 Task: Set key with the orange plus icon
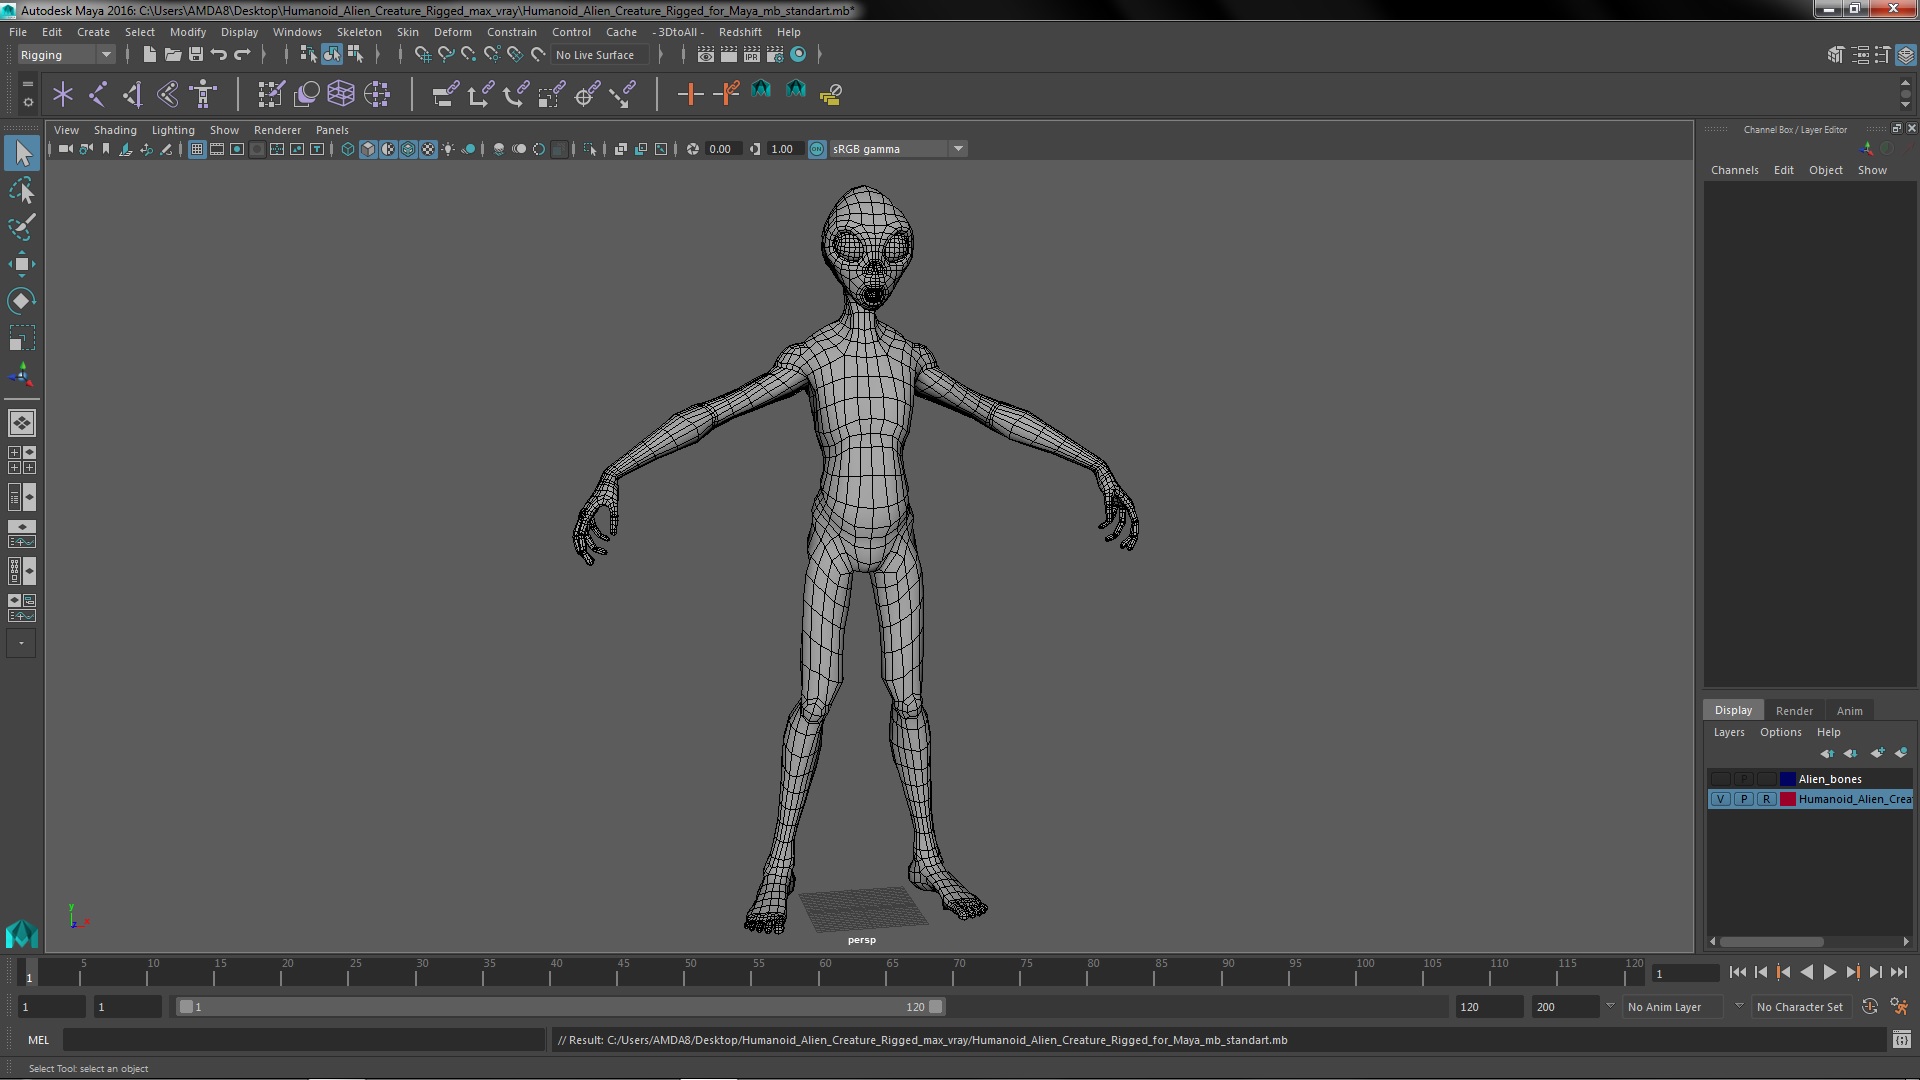pos(690,94)
